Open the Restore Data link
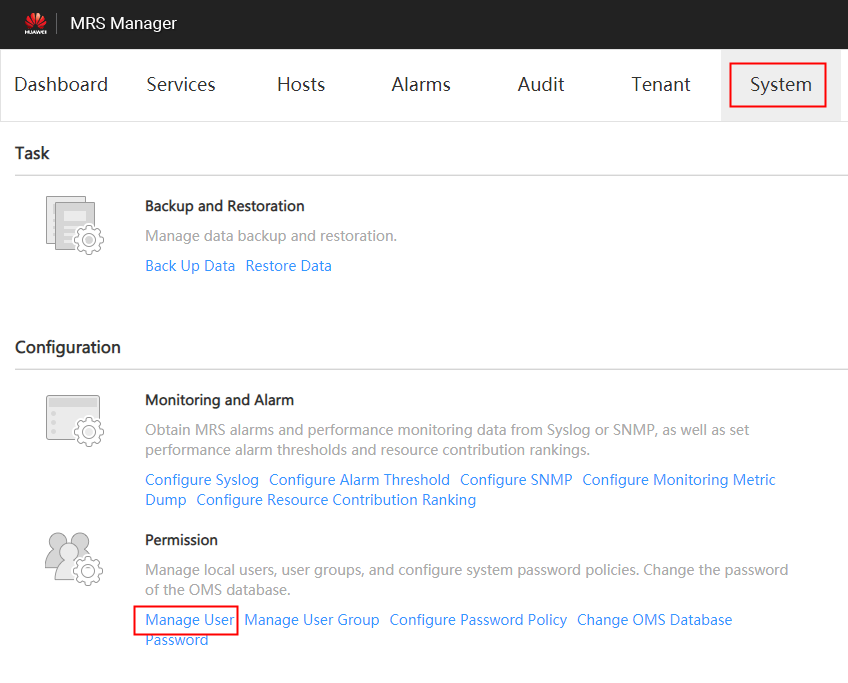Viewport: 848px width, 683px height. [288, 266]
